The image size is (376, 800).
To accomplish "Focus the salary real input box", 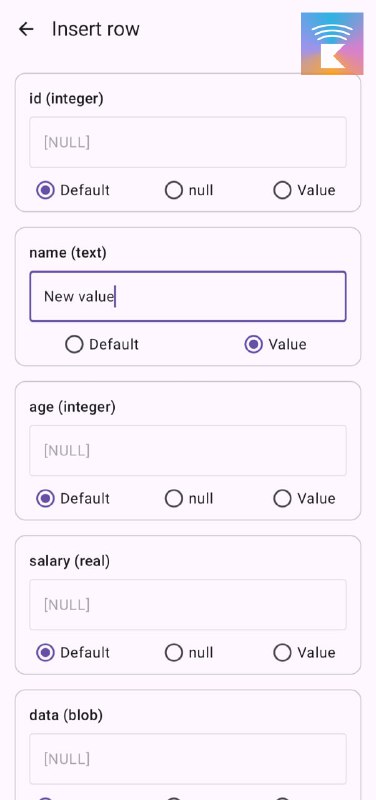I will click(x=188, y=605).
